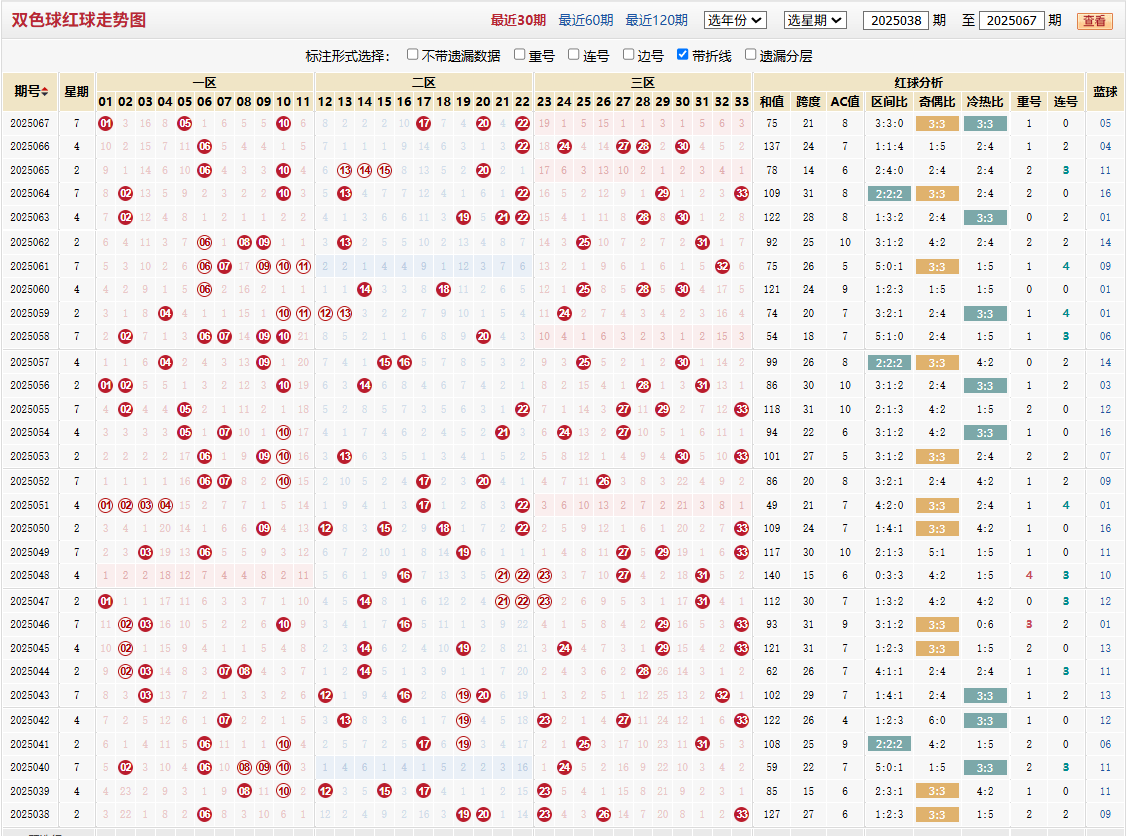The image size is (1126, 836).
Task: Click red ball 24 in row 2025040
Action: [x=564, y=767]
